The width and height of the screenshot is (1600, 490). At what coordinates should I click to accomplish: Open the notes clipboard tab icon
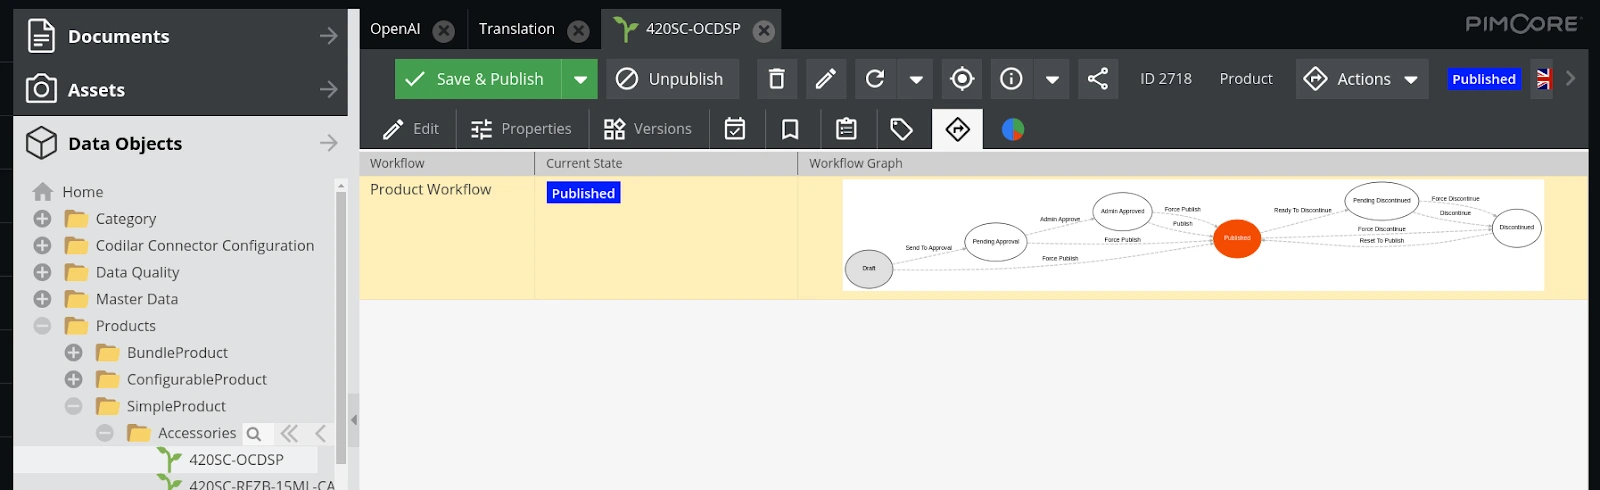click(x=846, y=129)
